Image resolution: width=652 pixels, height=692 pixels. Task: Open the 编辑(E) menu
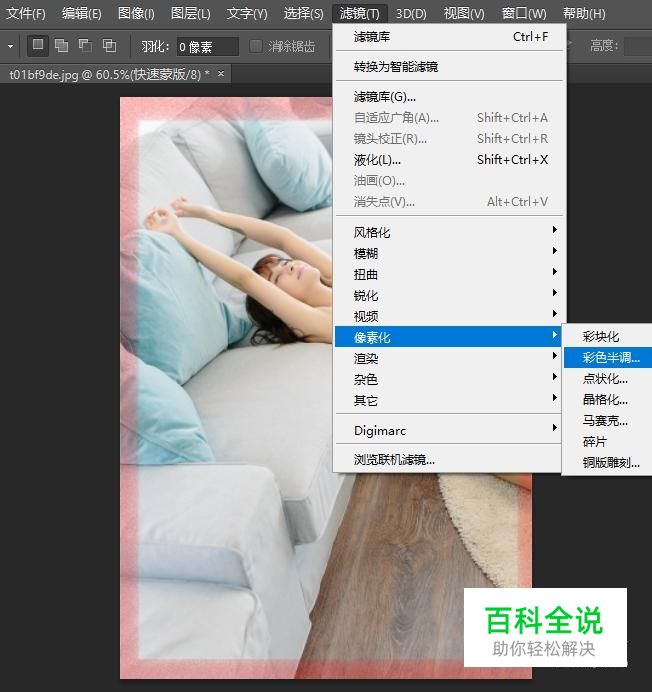(82, 13)
